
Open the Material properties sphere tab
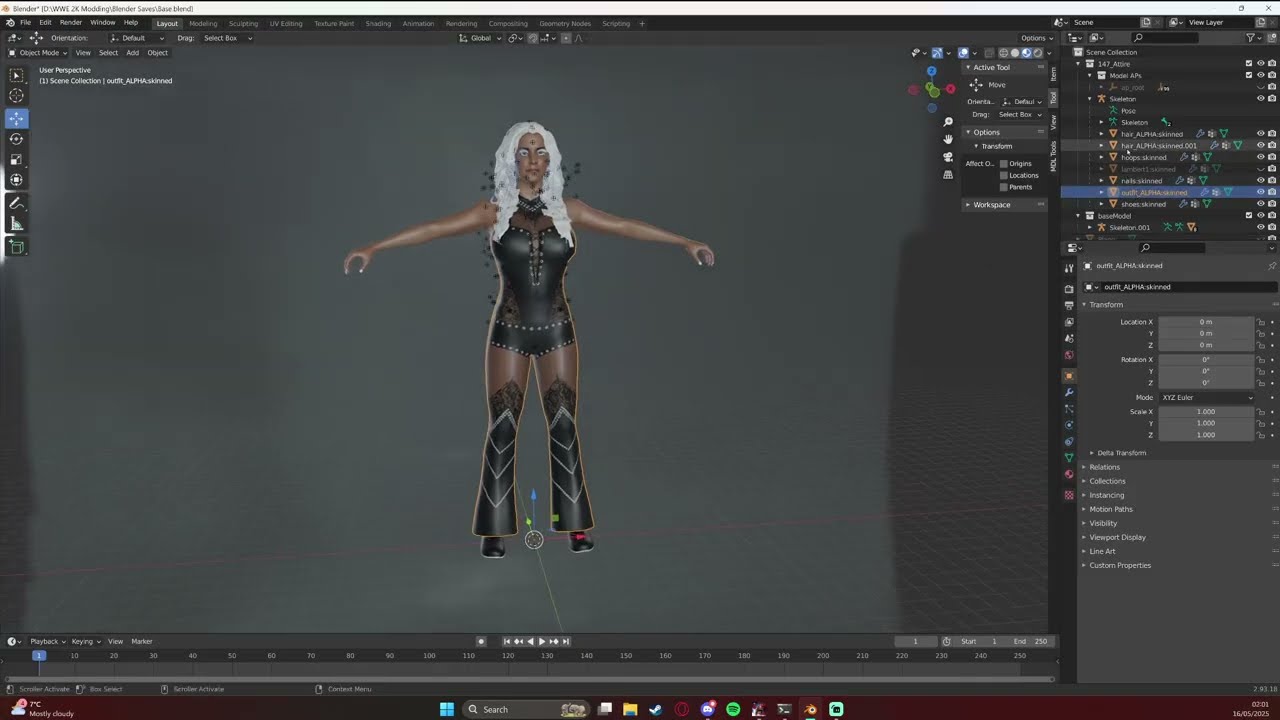[x=1069, y=474]
